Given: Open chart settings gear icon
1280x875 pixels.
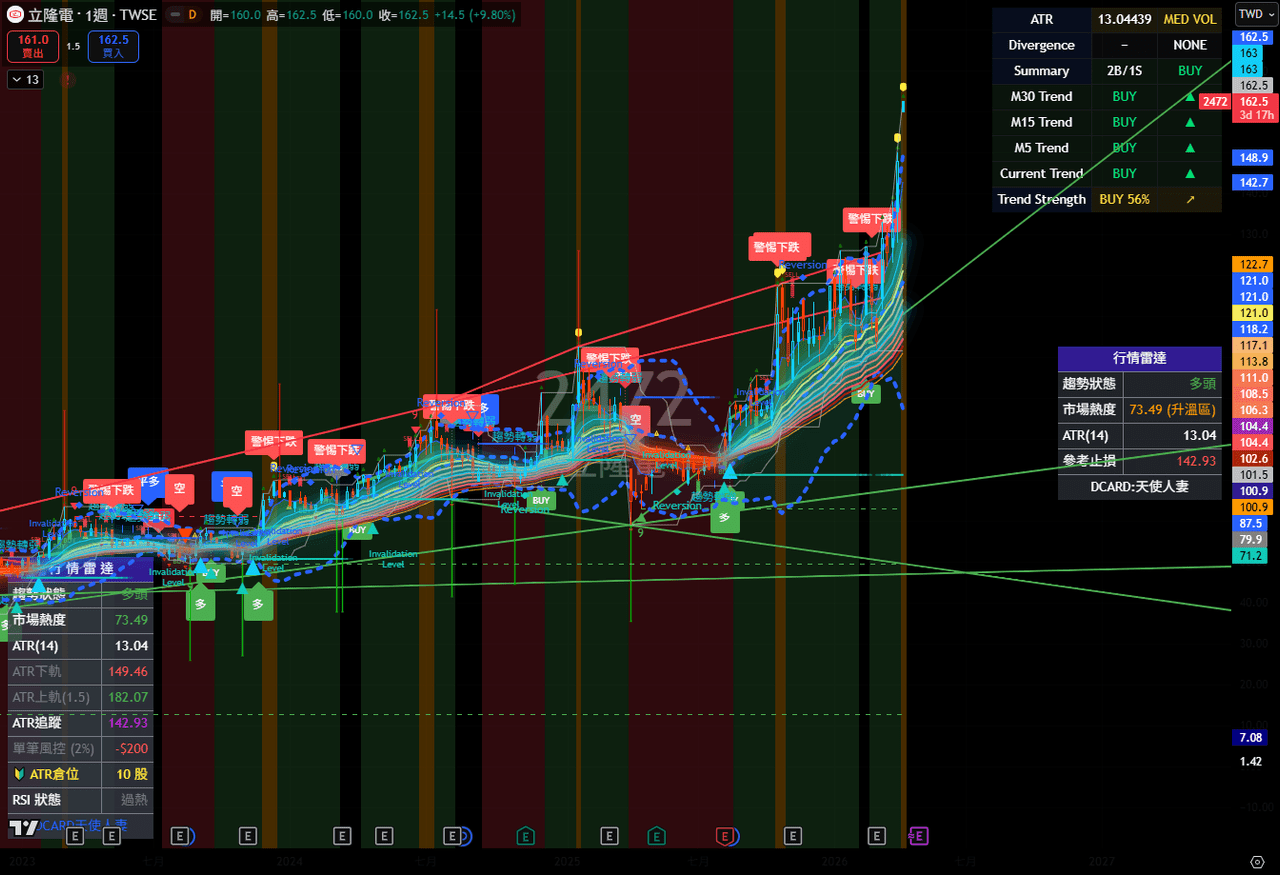Looking at the screenshot, I should (x=1257, y=861).
